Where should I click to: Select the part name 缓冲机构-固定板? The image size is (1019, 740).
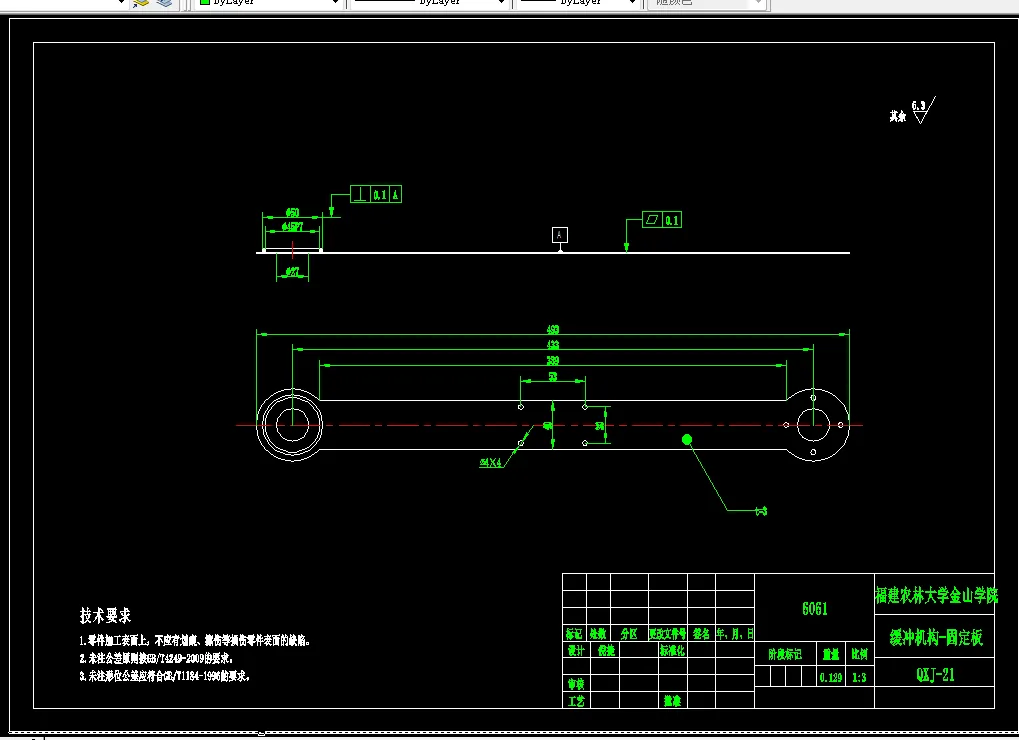click(x=936, y=638)
